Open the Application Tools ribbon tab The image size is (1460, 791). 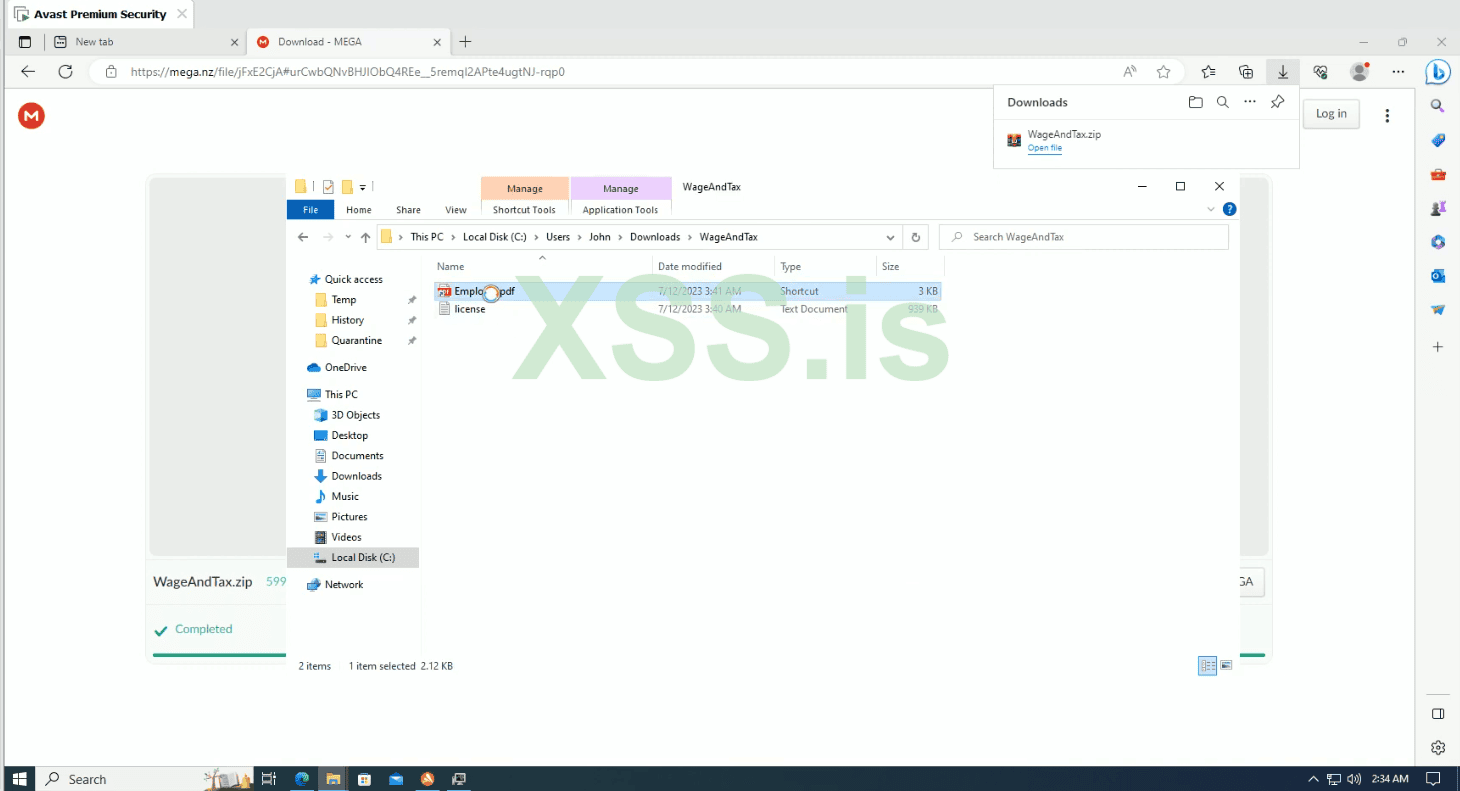pyautogui.click(x=620, y=210)
